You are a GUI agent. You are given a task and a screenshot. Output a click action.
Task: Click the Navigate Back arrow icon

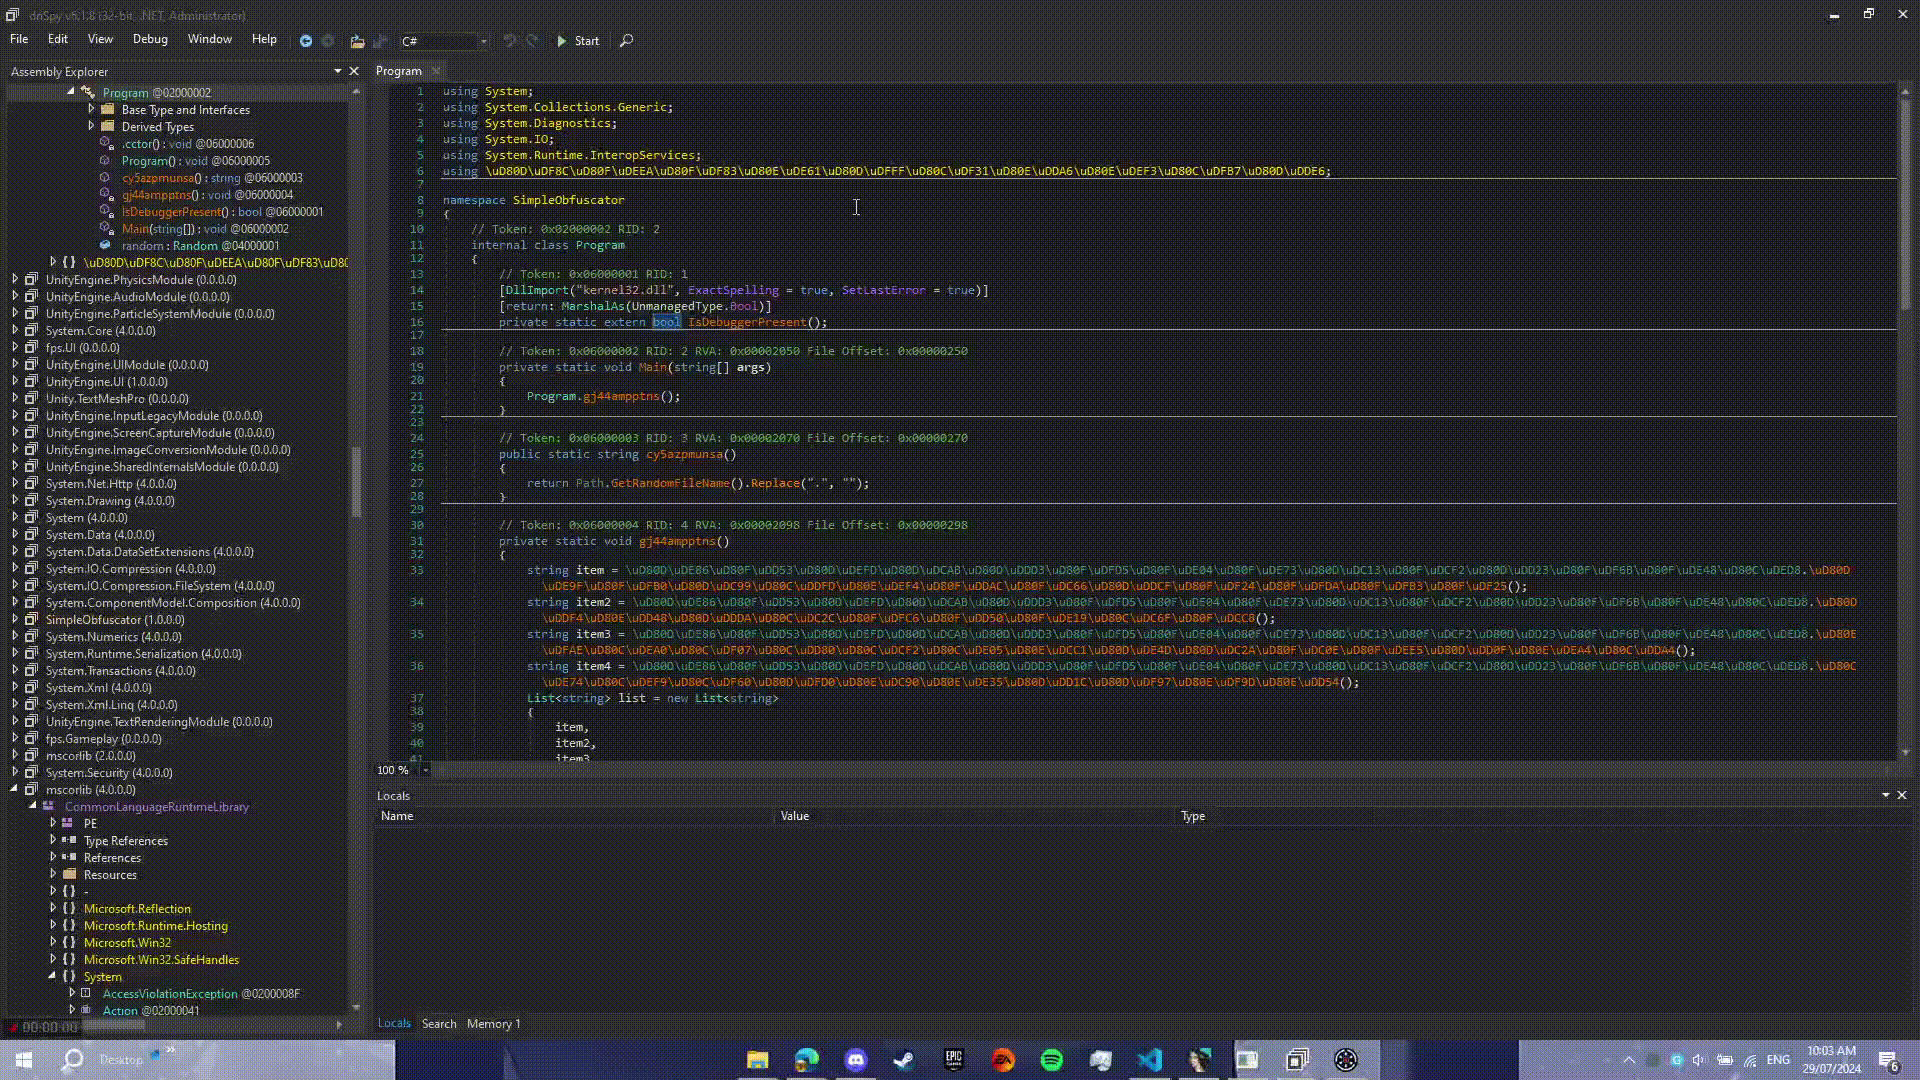pos(306,41)
